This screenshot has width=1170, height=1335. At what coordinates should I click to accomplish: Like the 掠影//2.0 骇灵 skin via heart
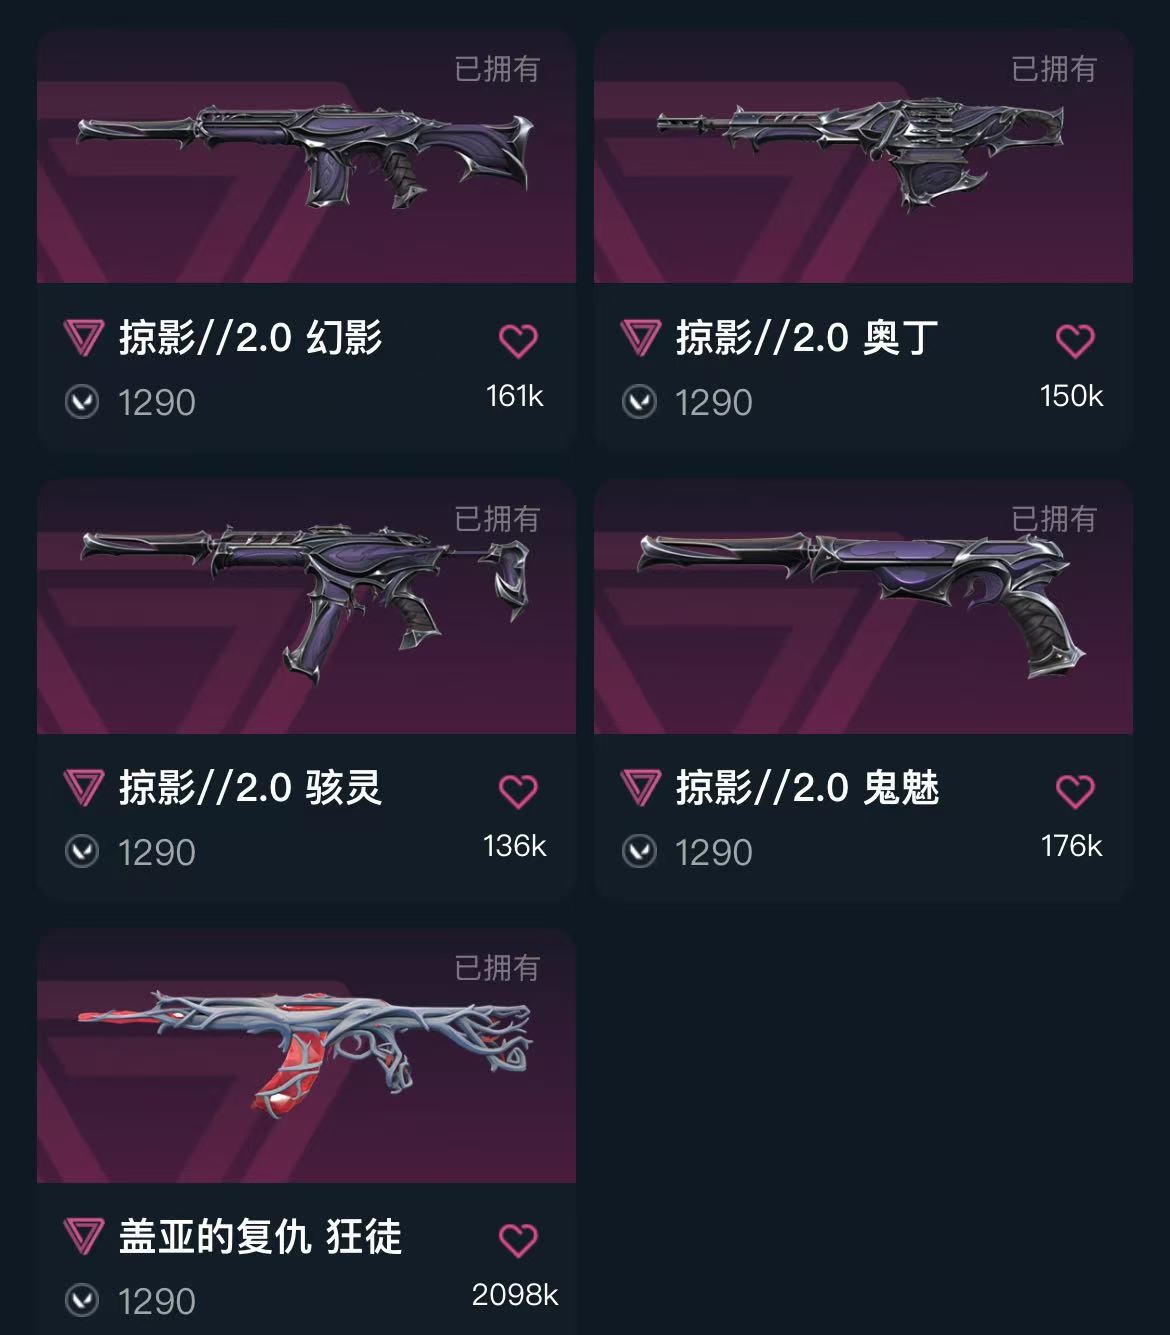click(x=518, y=791)
